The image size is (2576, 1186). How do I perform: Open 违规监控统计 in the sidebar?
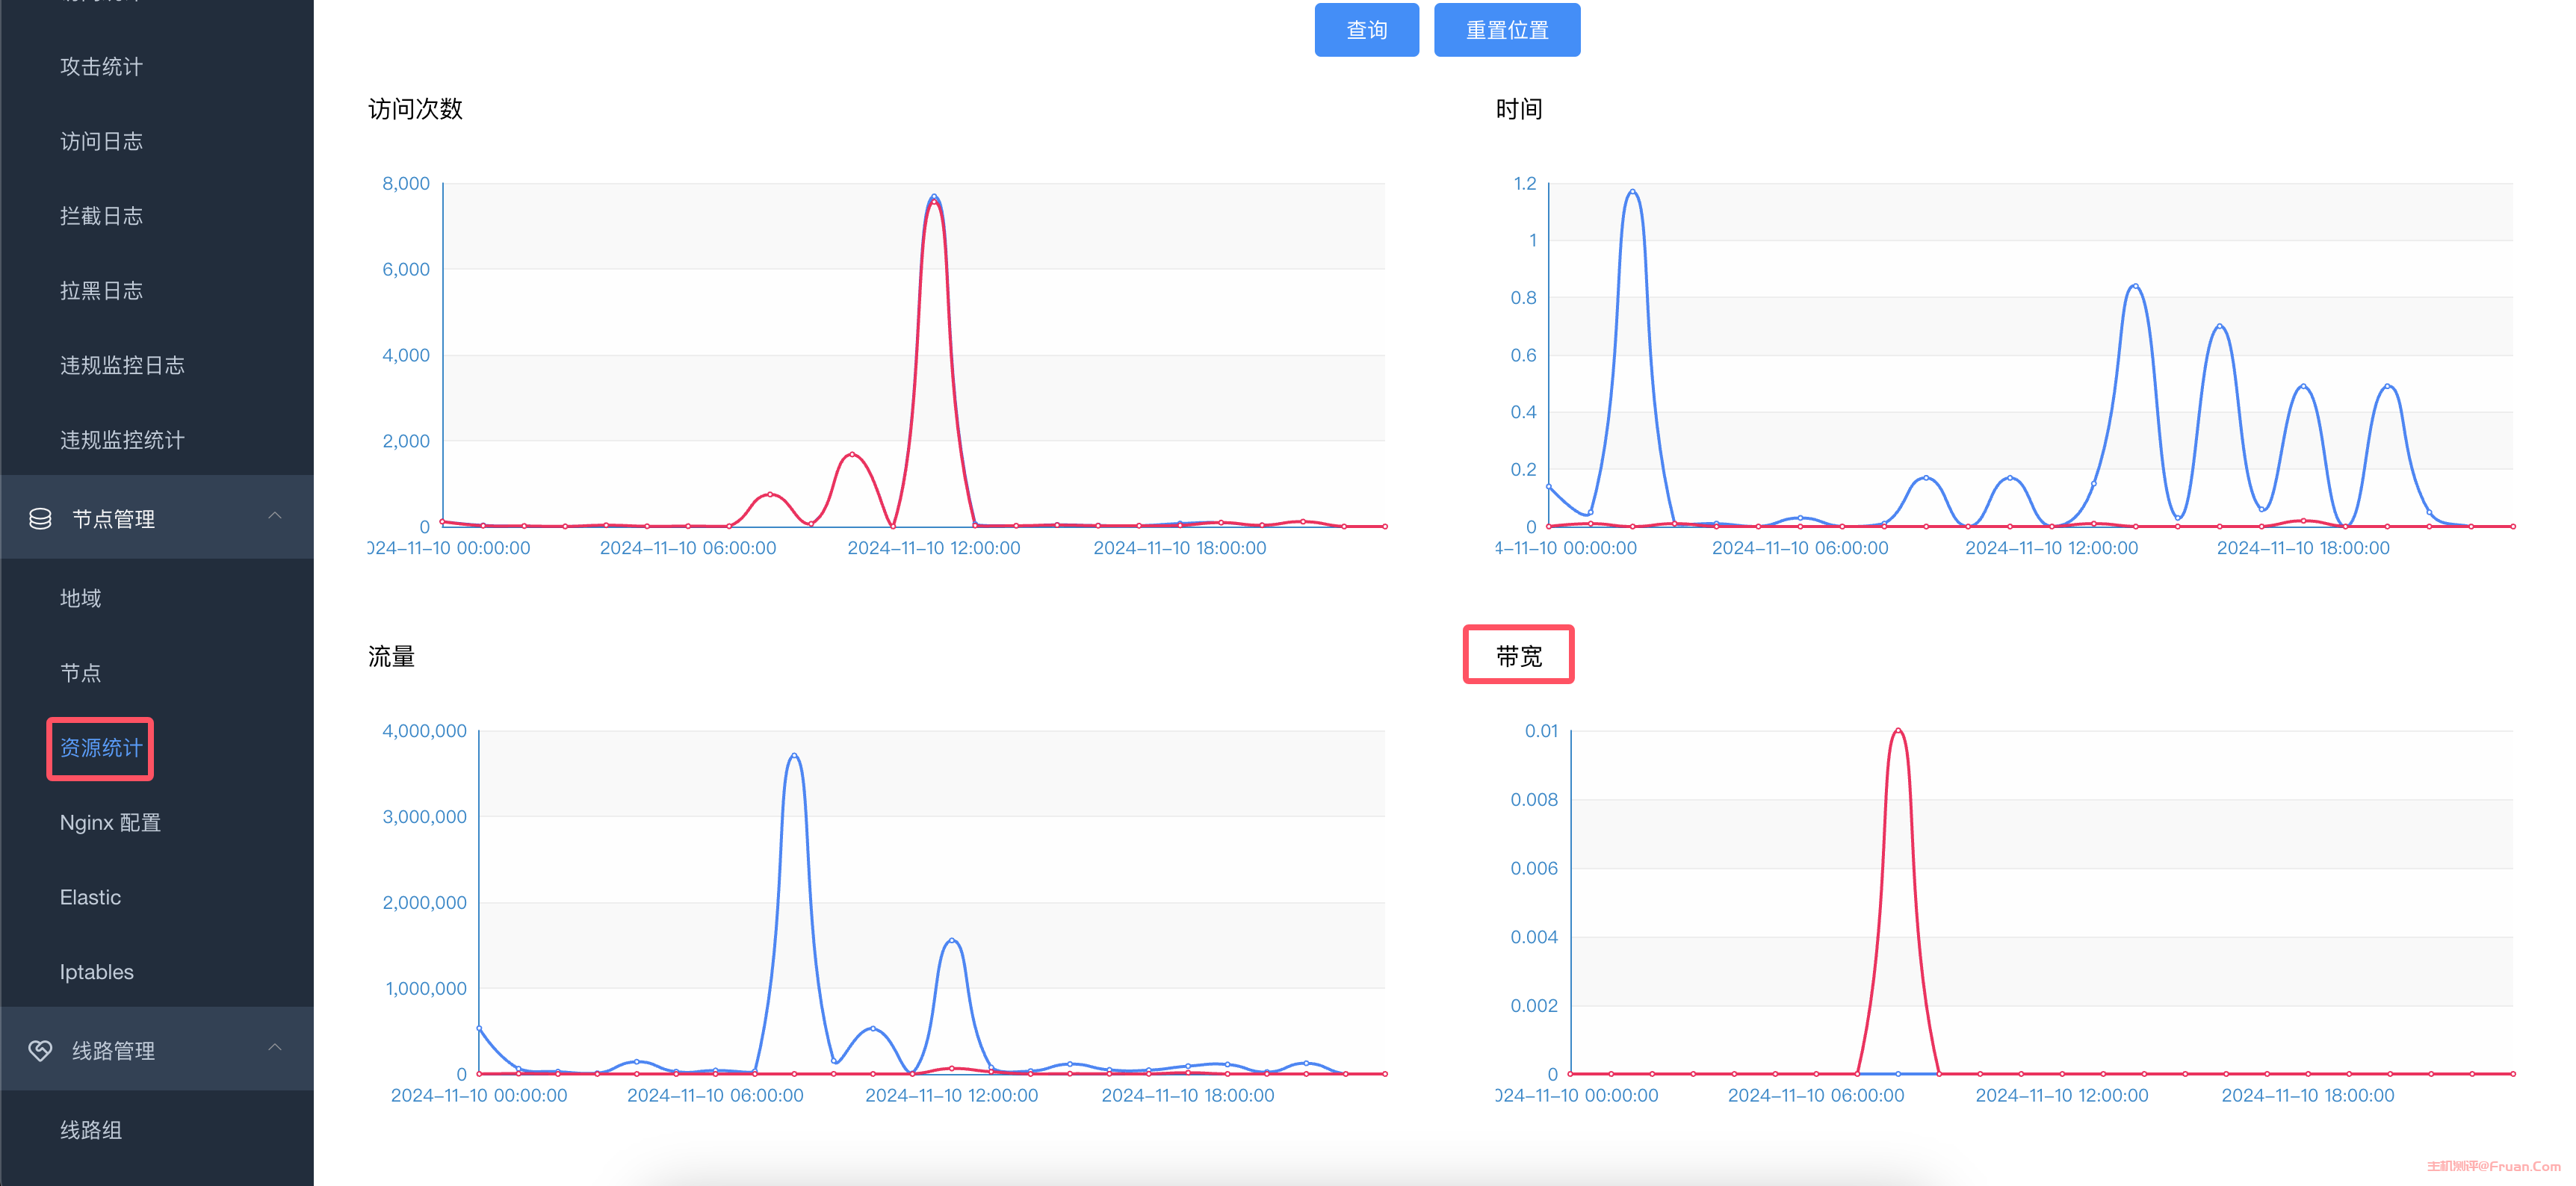coord(122,440)
